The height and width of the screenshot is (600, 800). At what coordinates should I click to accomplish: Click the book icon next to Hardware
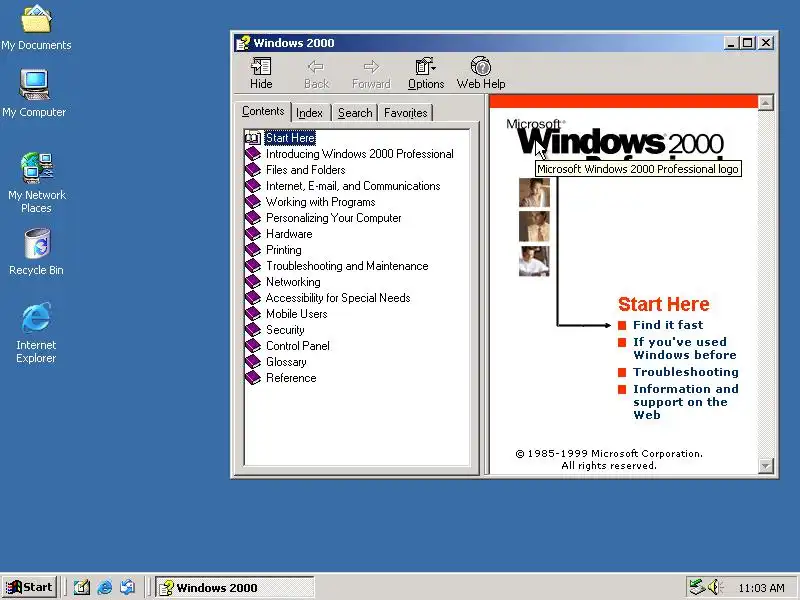[x=253, y=234]
